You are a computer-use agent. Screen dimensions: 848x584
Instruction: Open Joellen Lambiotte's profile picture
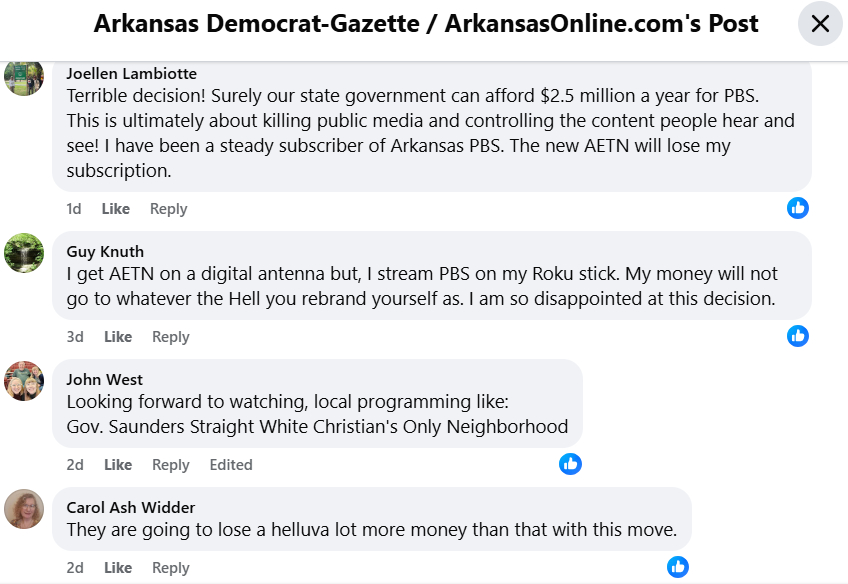[x=24, y=77]
